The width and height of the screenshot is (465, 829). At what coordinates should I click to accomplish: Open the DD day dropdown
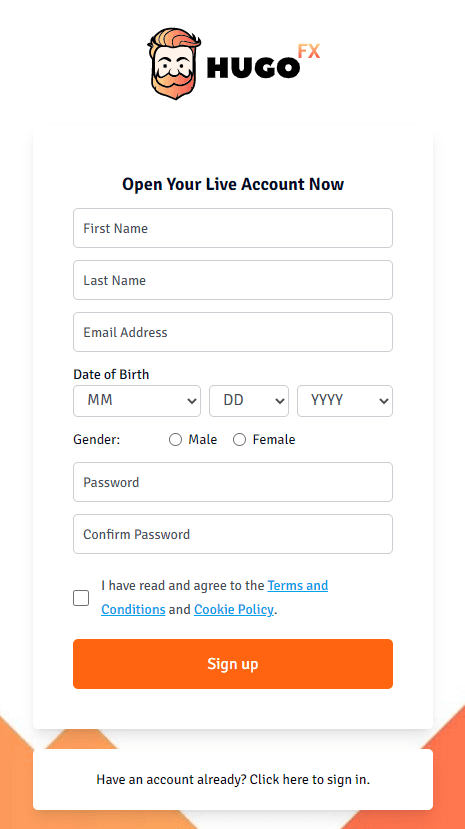click(x=249, y=401)
